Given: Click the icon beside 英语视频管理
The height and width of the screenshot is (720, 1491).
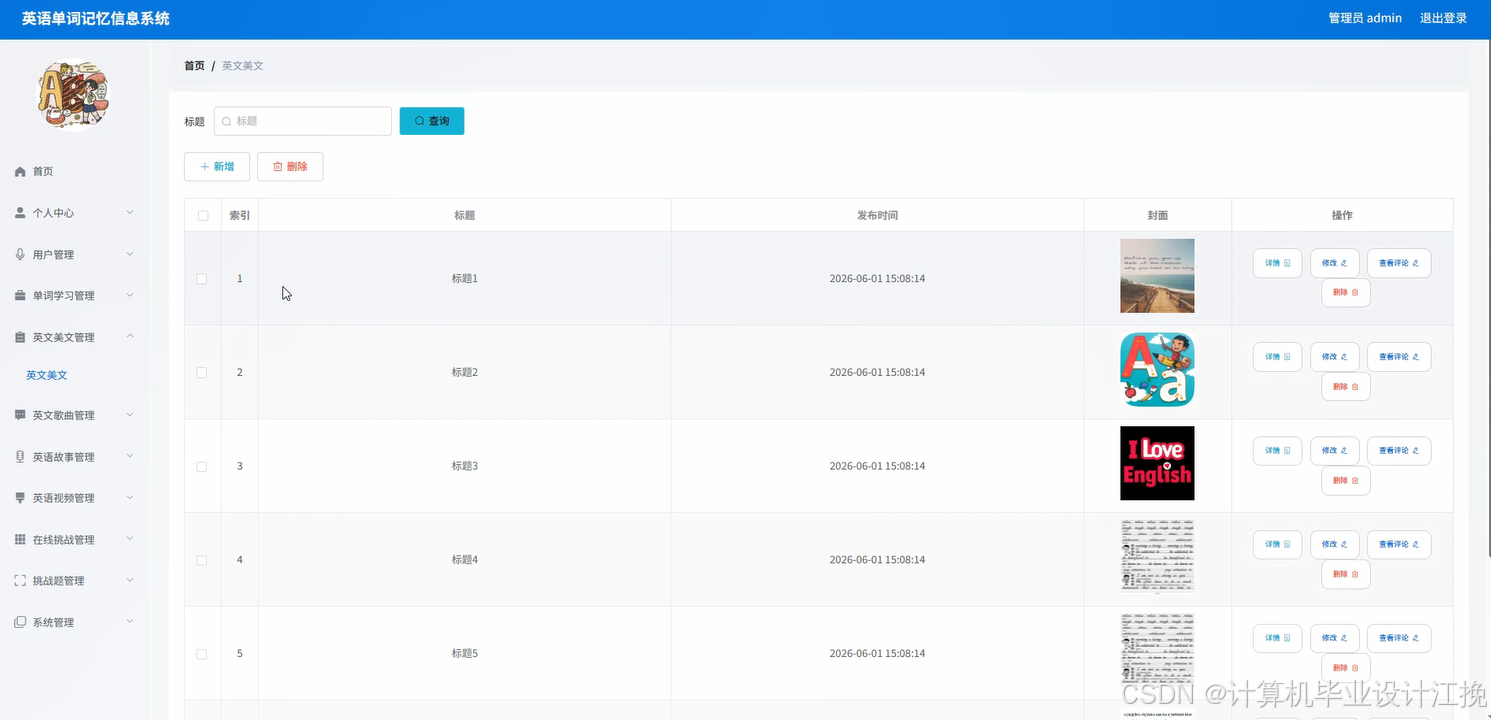Looking at the screenshot, I should pos(20,498).
